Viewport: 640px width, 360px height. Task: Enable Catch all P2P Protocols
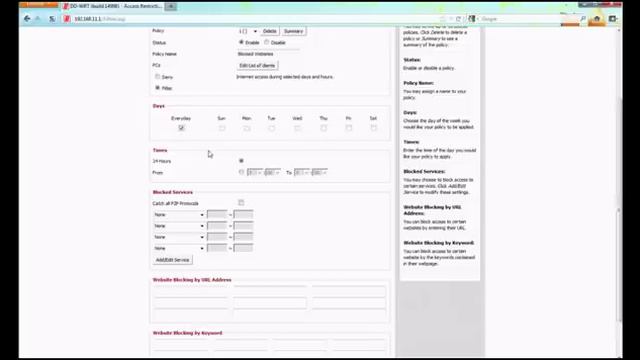pyautogui.click(x=241, y=203)
